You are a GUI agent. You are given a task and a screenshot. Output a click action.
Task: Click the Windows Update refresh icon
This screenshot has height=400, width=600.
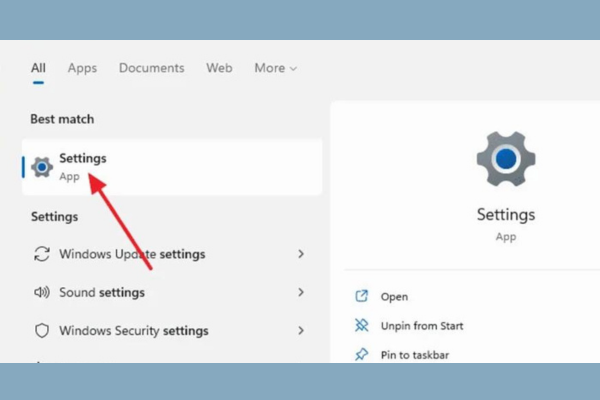pos(42,254)
